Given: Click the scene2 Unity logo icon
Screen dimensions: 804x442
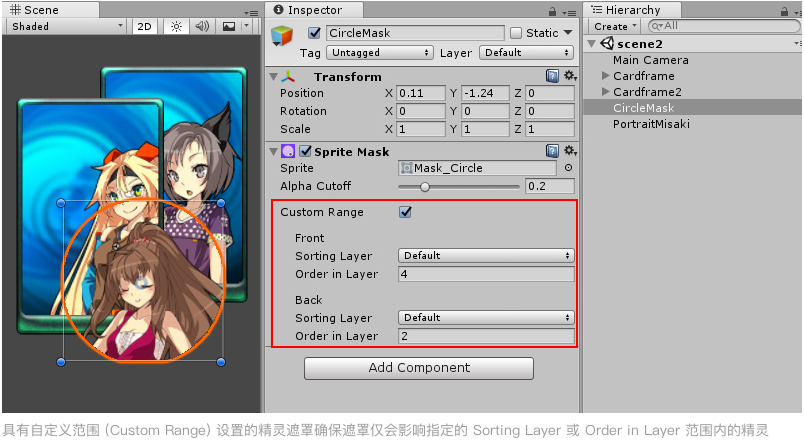Looking at the screenshot, I should tap(607, 44).
